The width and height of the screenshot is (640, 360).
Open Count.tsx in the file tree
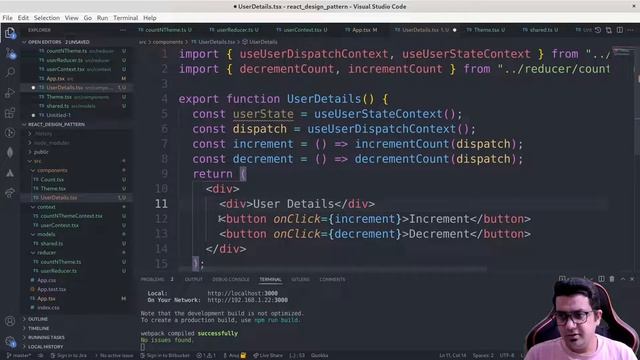pos(52,180)
